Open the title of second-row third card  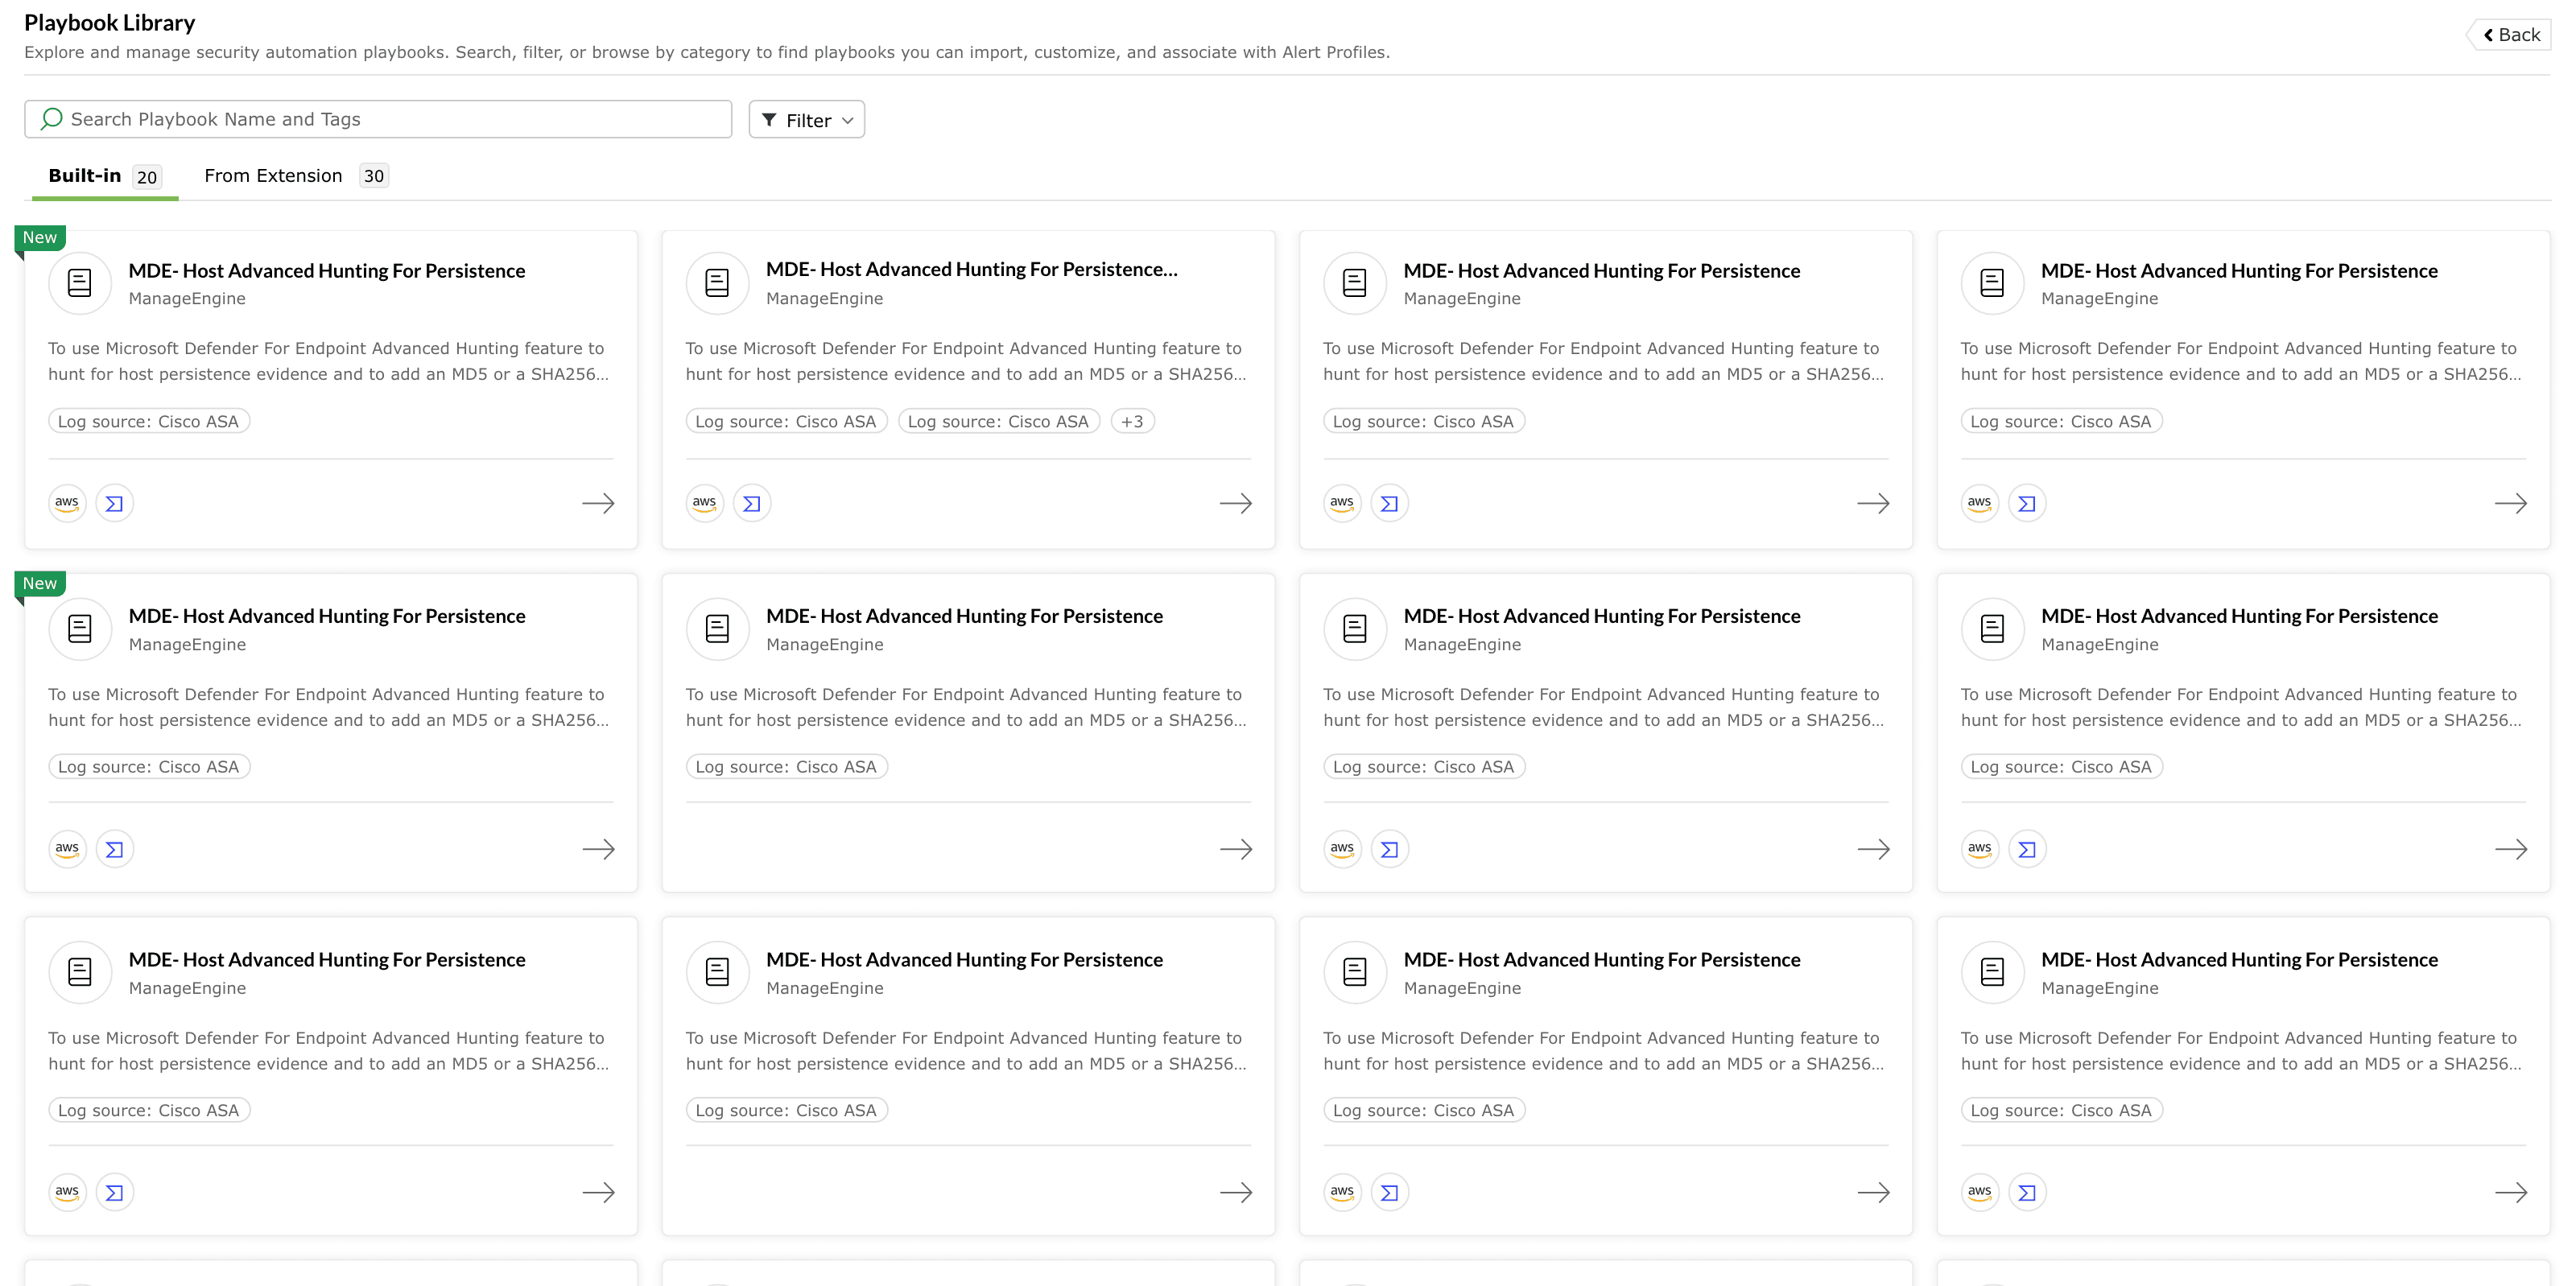click(x=1602, y=616)
